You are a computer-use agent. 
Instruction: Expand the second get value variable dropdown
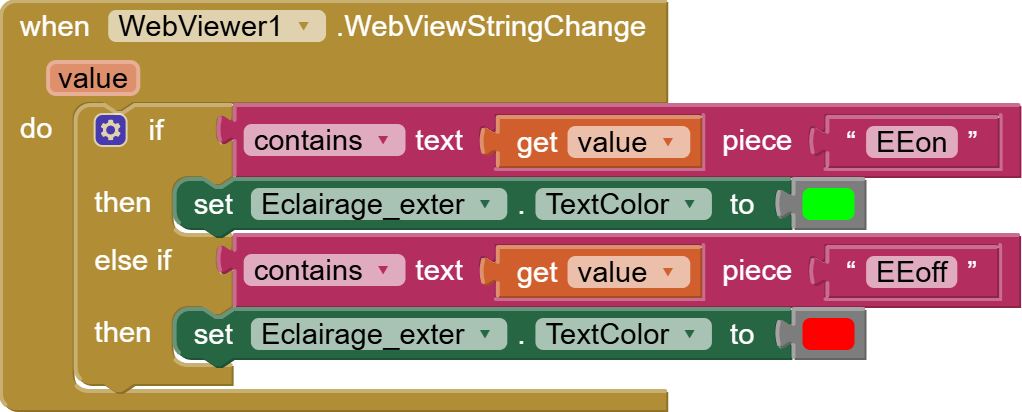pos(668,273)
